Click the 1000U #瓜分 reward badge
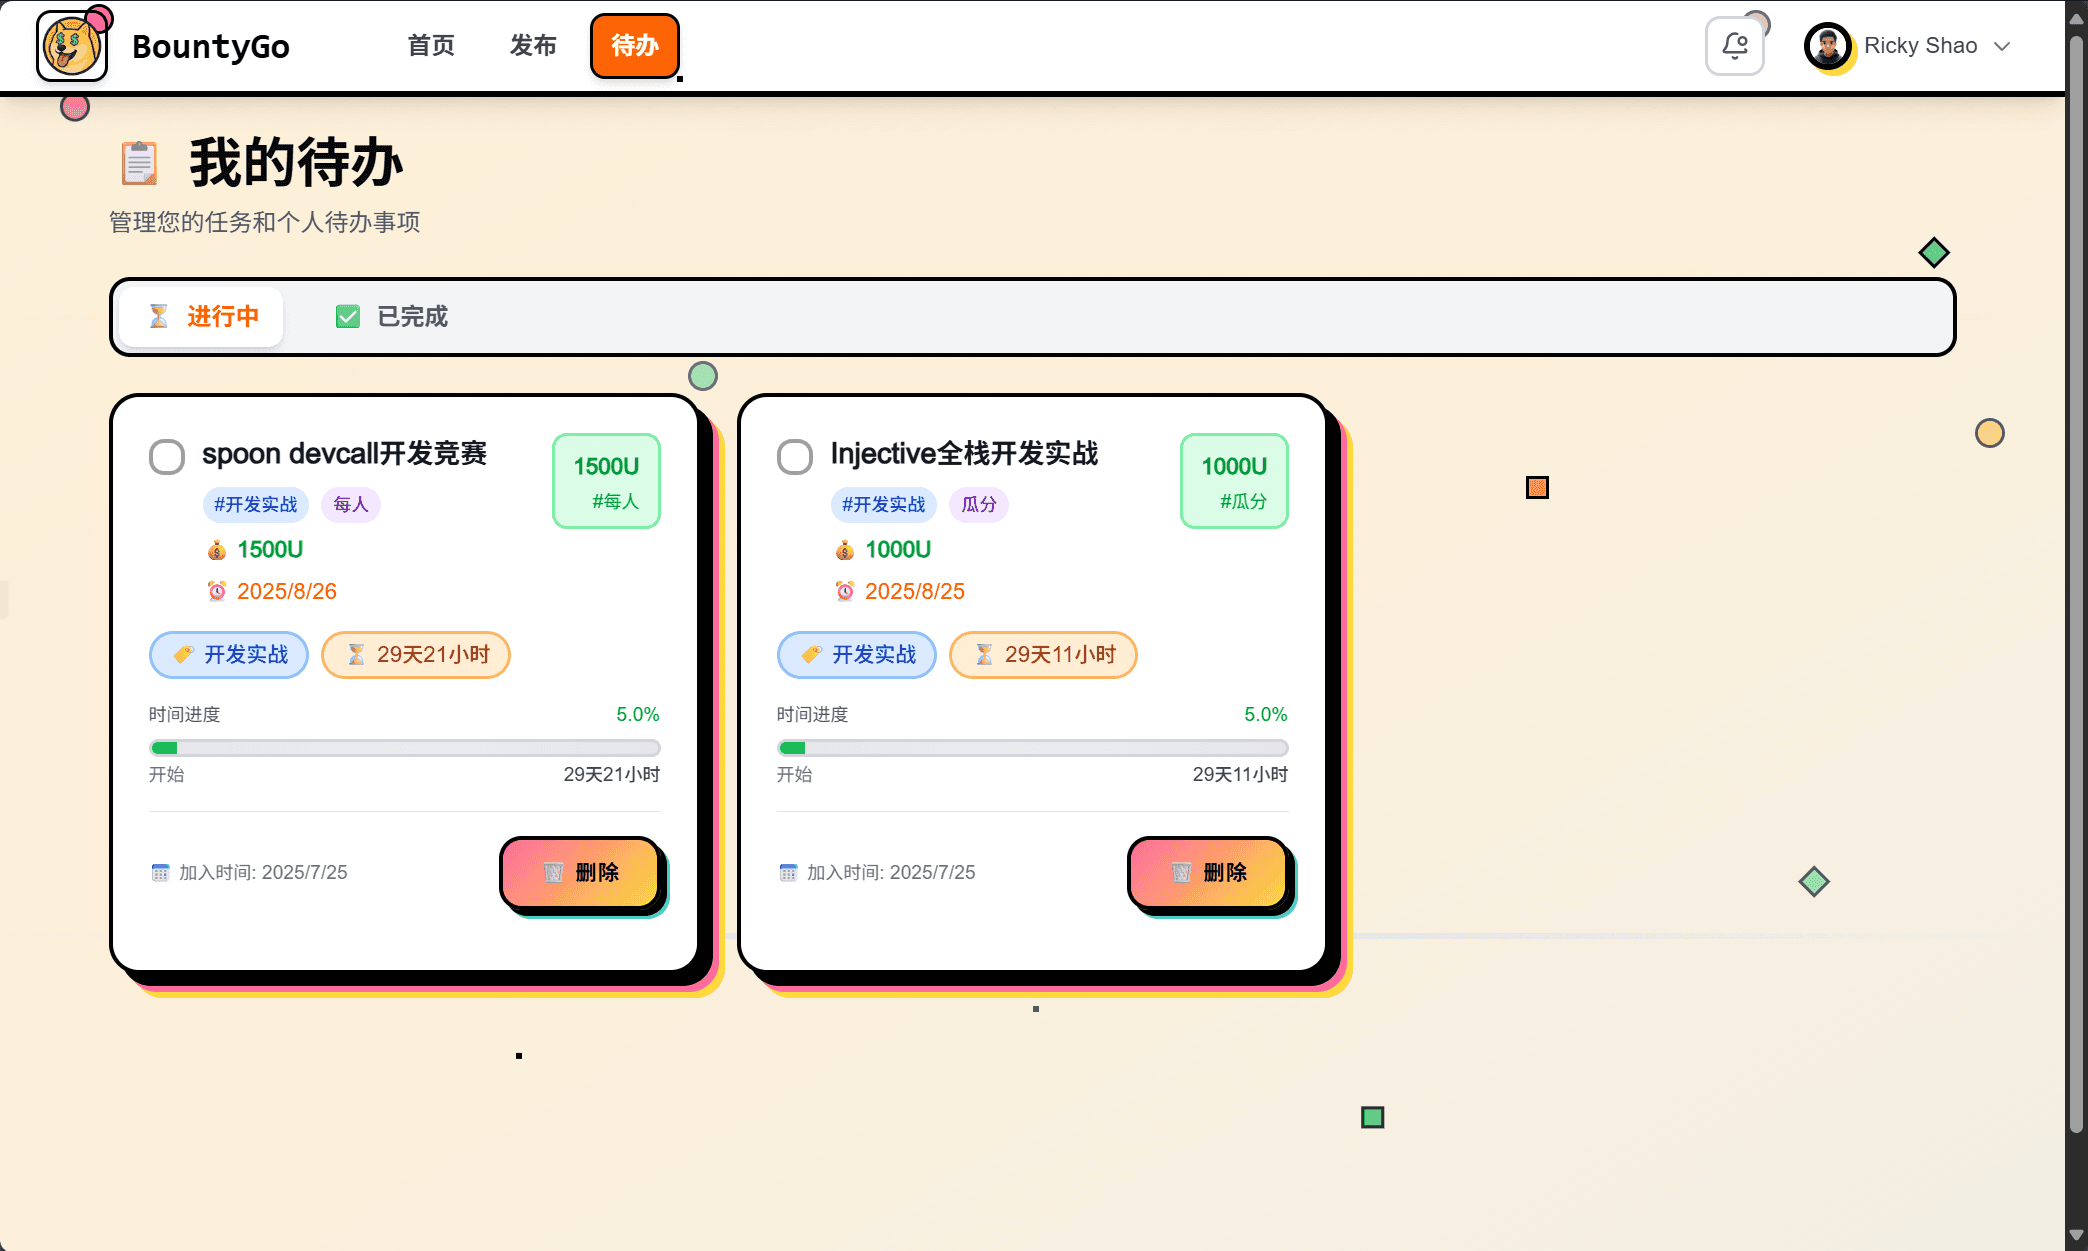Viewport: 2088px width, 1251px height. click(x=1234, y=481)
